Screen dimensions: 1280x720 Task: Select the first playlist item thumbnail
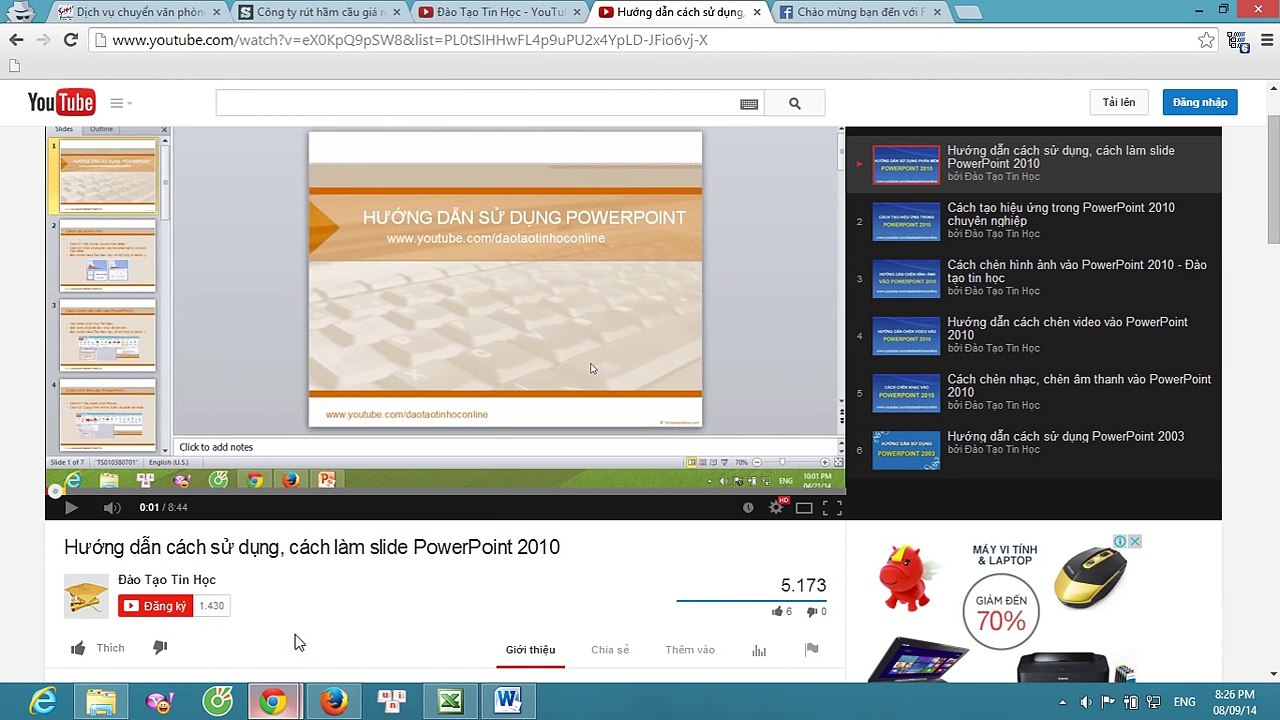(x=906, y=165)
